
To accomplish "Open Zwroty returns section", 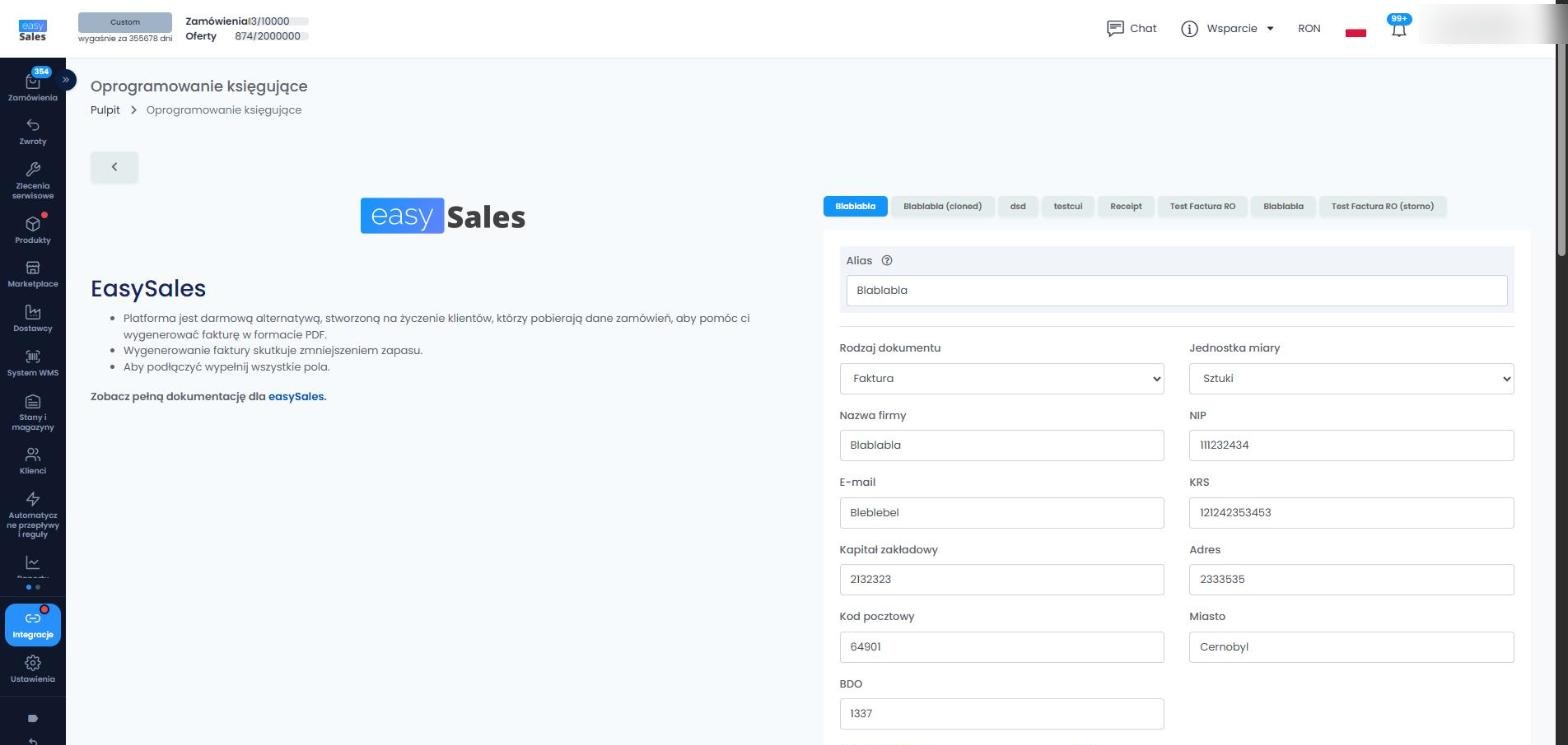I will pos(32,131).
